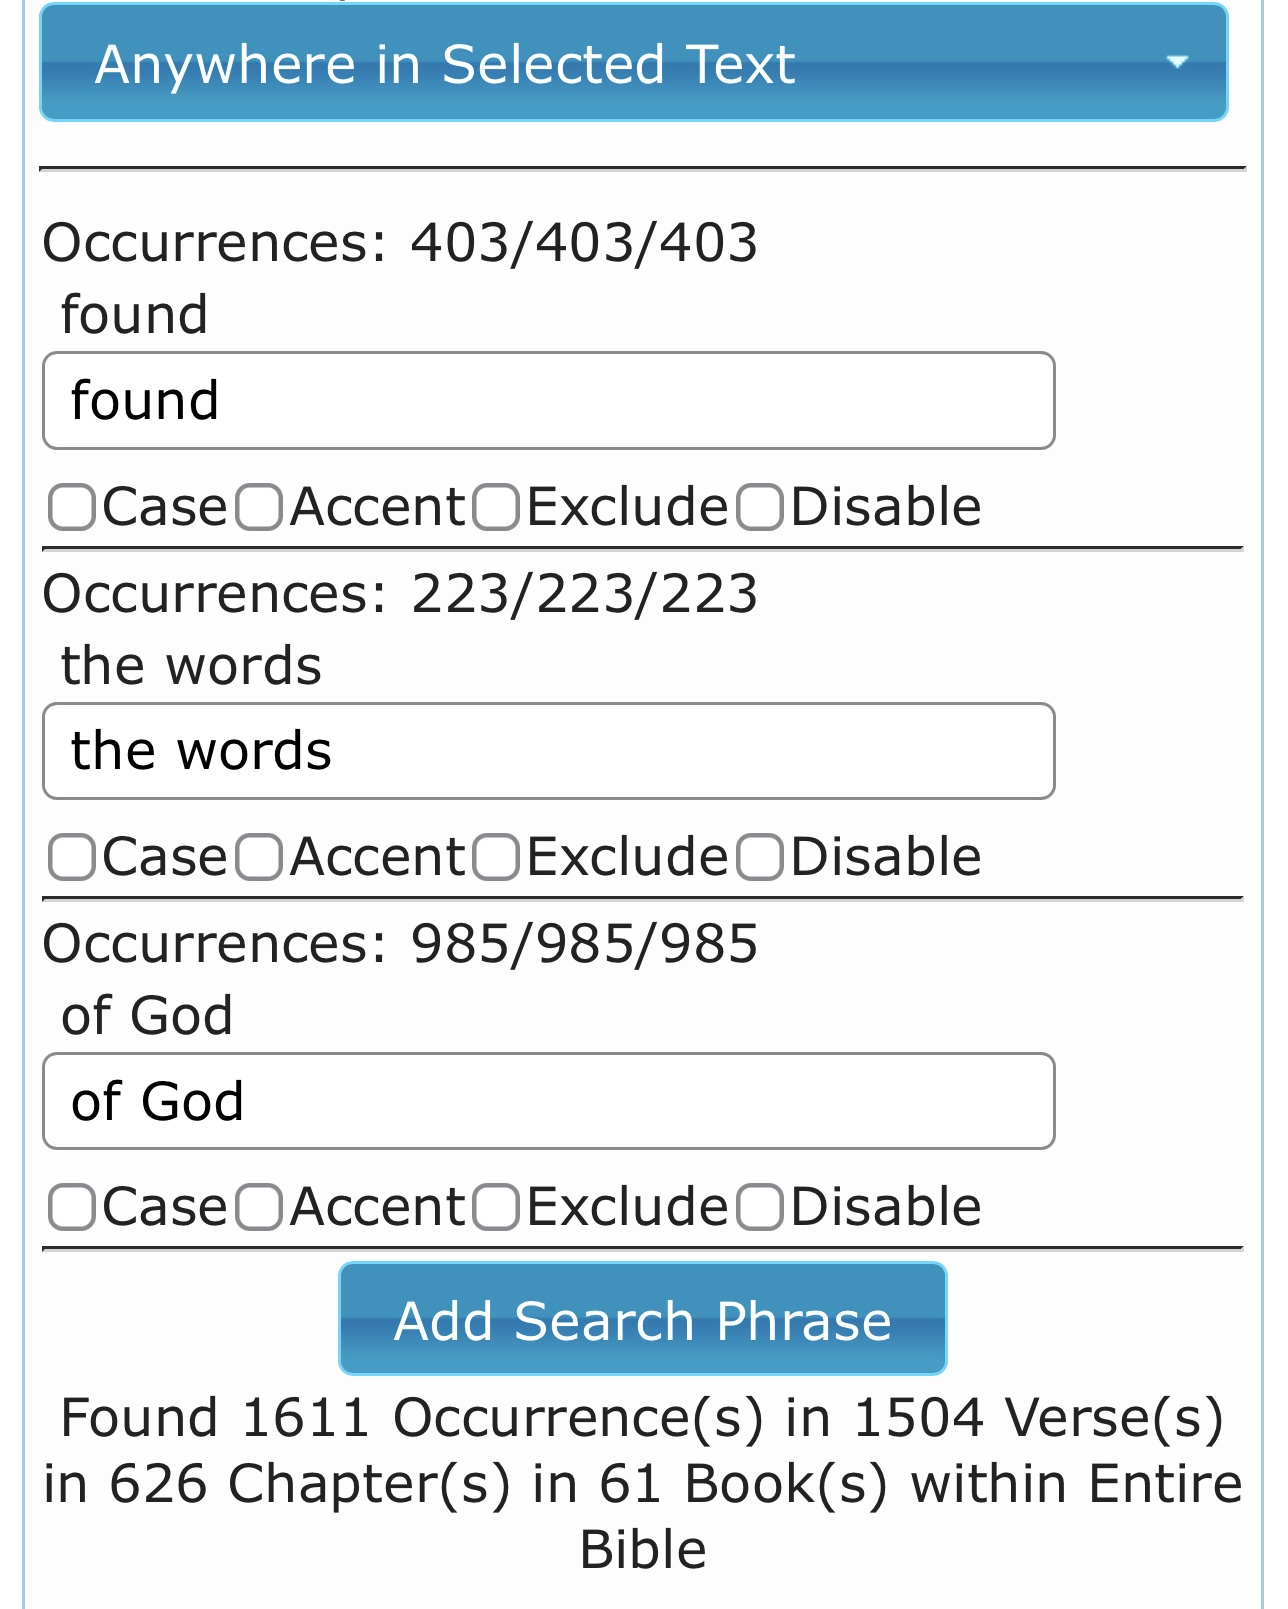1288x1609 pixels.
Task: Toggle Disable for the 'found' phrase
Action: click(x=760, y=507)
